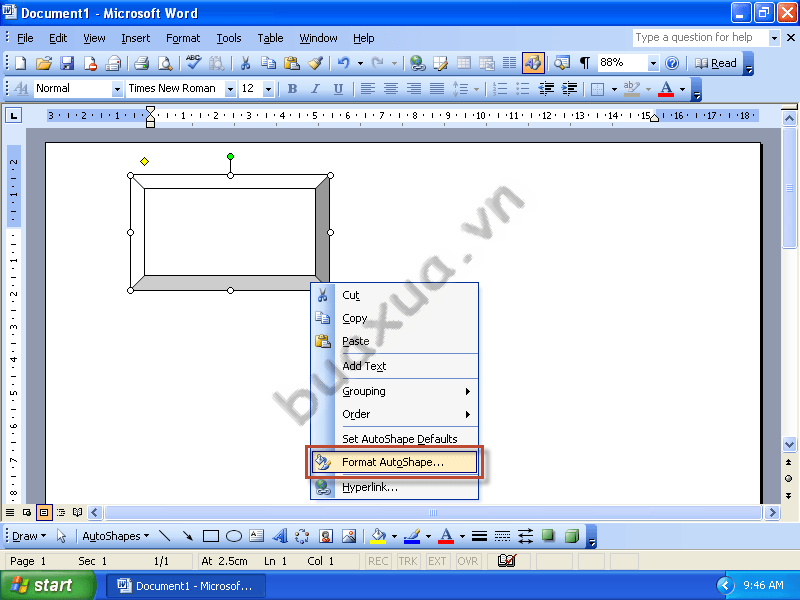The height and width of the screenshot is (600, 800).
Task: Click Insert Picture icon in Drawing toolbar
Action: [x=349, y=536]
